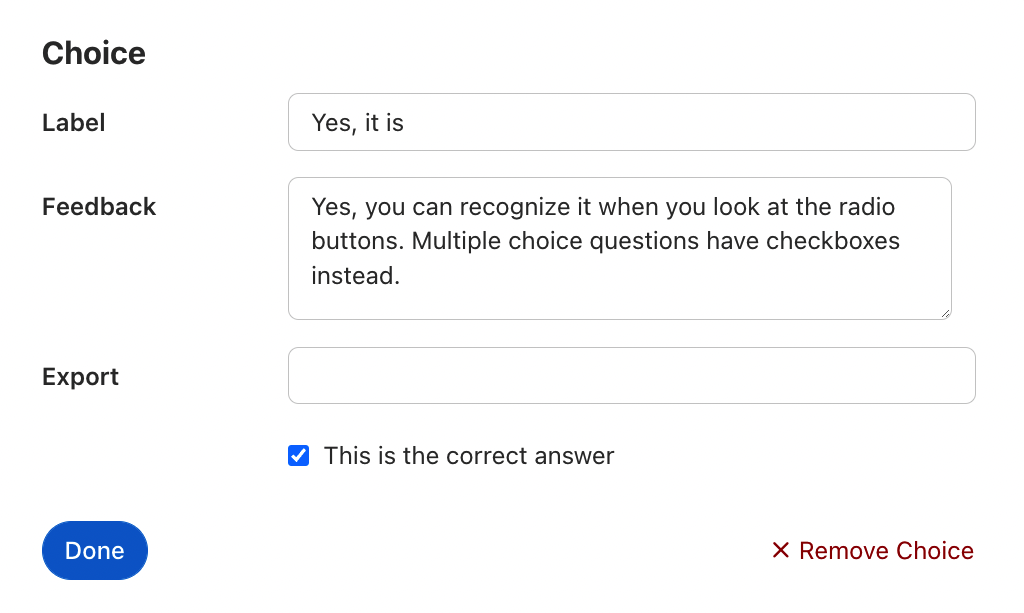
Task: Click the word 'radio' in Feedback text
Action: [868, 208]
